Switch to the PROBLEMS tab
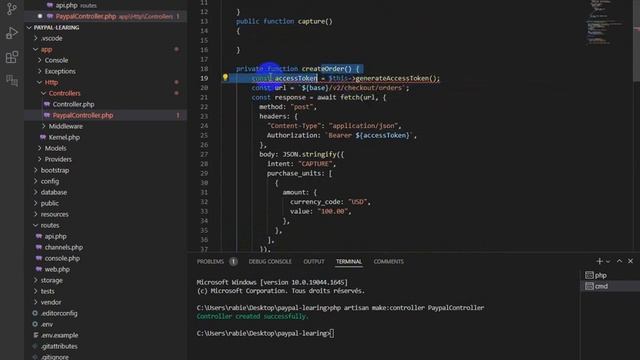 click(x=210, y=262)
